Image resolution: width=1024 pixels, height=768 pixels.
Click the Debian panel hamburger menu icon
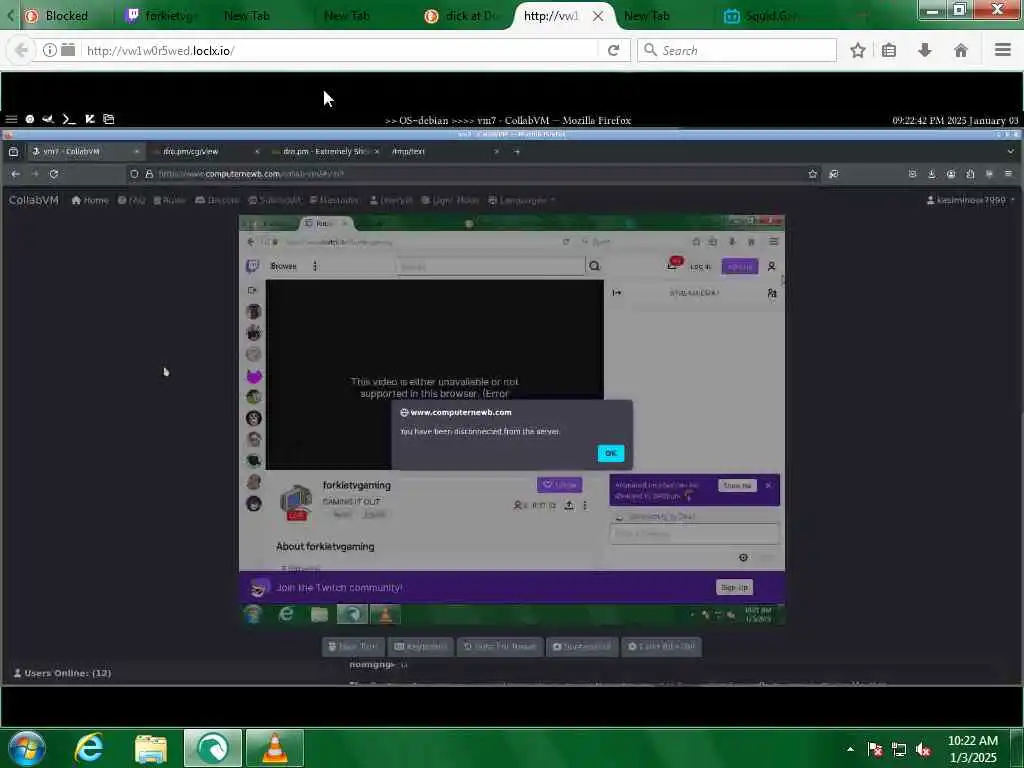[x=11, y=119]
